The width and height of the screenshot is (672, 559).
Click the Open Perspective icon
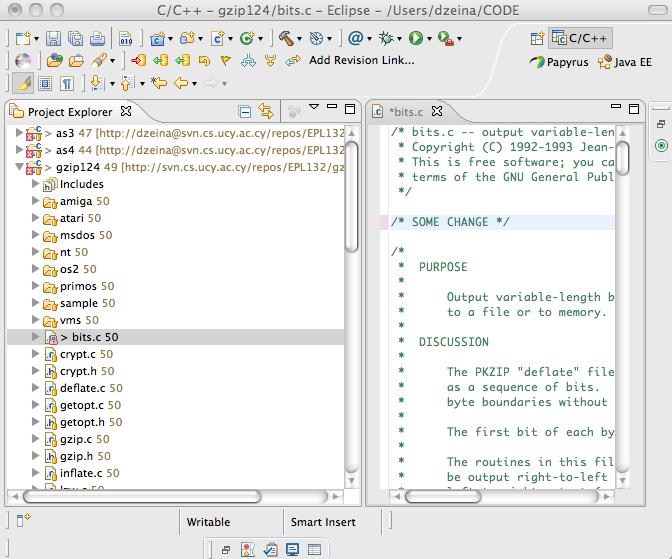click(537, 39)
